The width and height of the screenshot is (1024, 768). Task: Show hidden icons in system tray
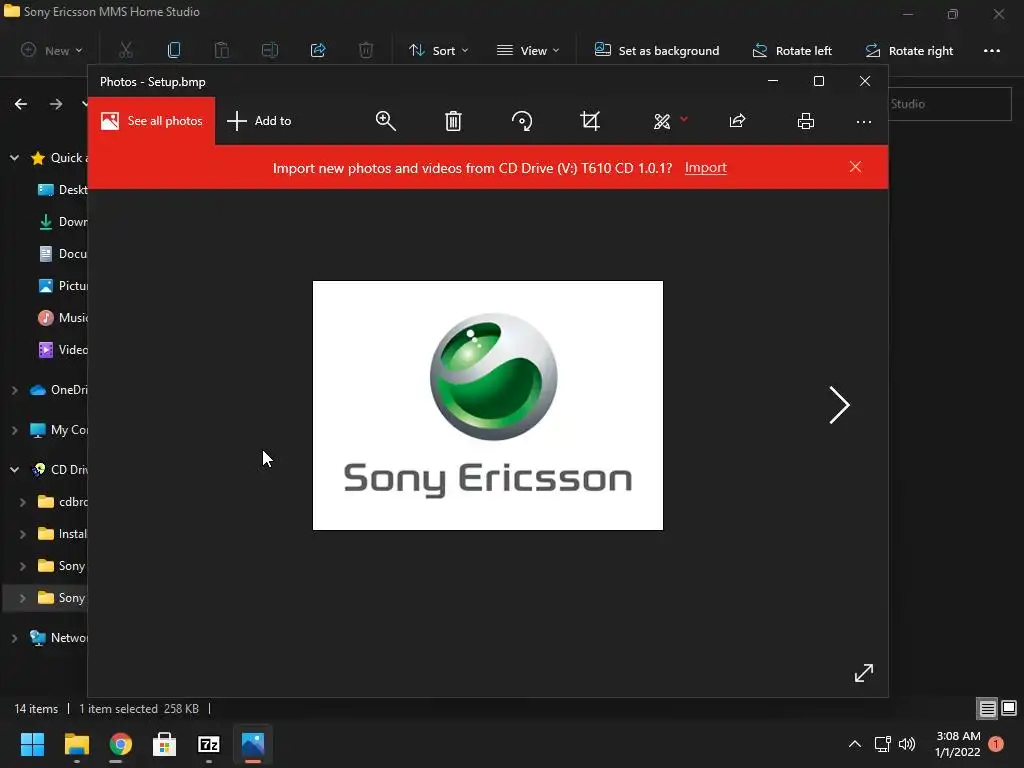click(x=854, y=744)
